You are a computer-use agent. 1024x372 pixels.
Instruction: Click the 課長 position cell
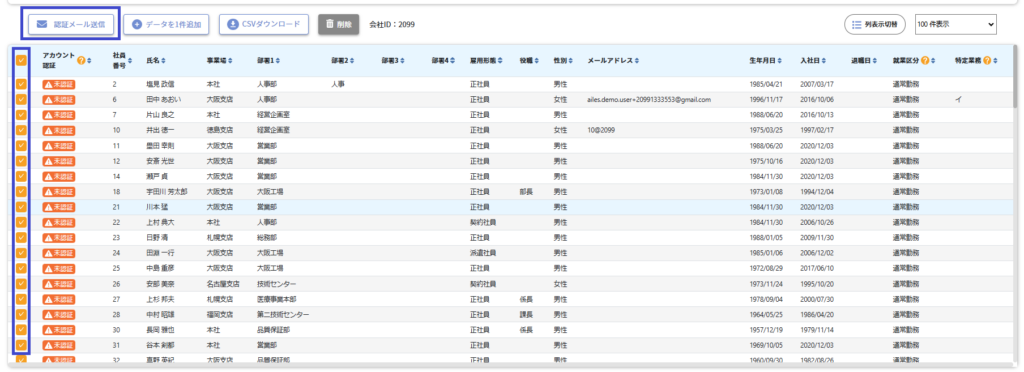pyautogui.click(x=526, y=315)
